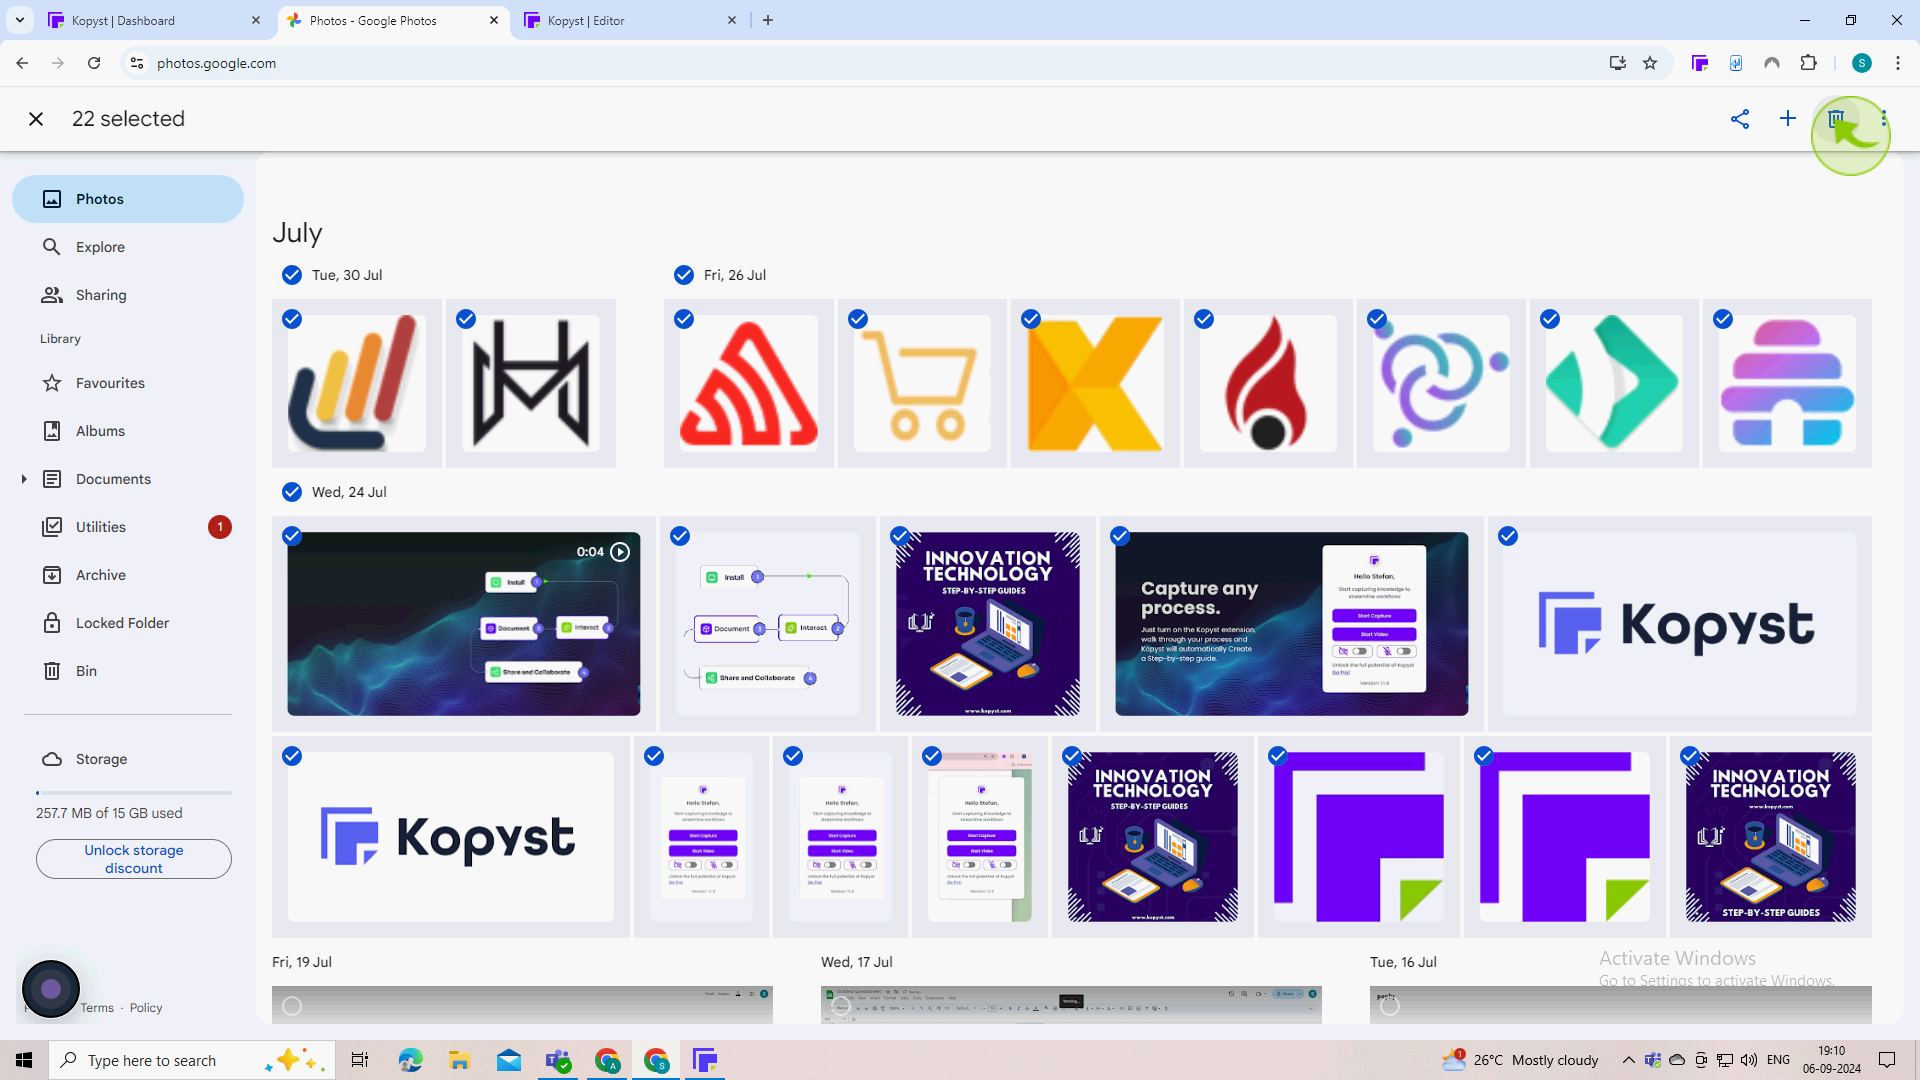Uncheck the orange X logo photo
The width and height of the screenshot is (1920, 1080).
click(1031, 319)
